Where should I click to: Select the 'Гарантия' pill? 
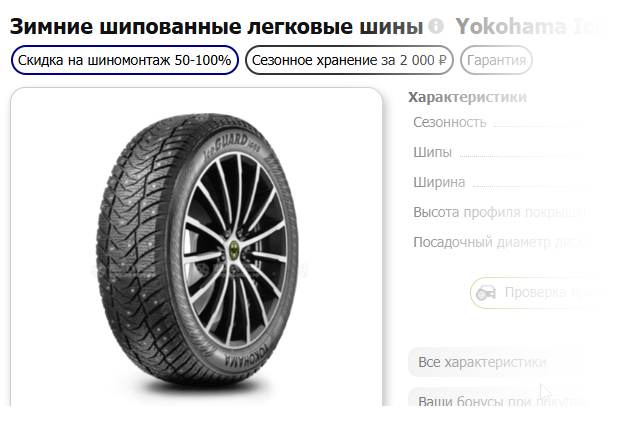click(x=496, y=61)
